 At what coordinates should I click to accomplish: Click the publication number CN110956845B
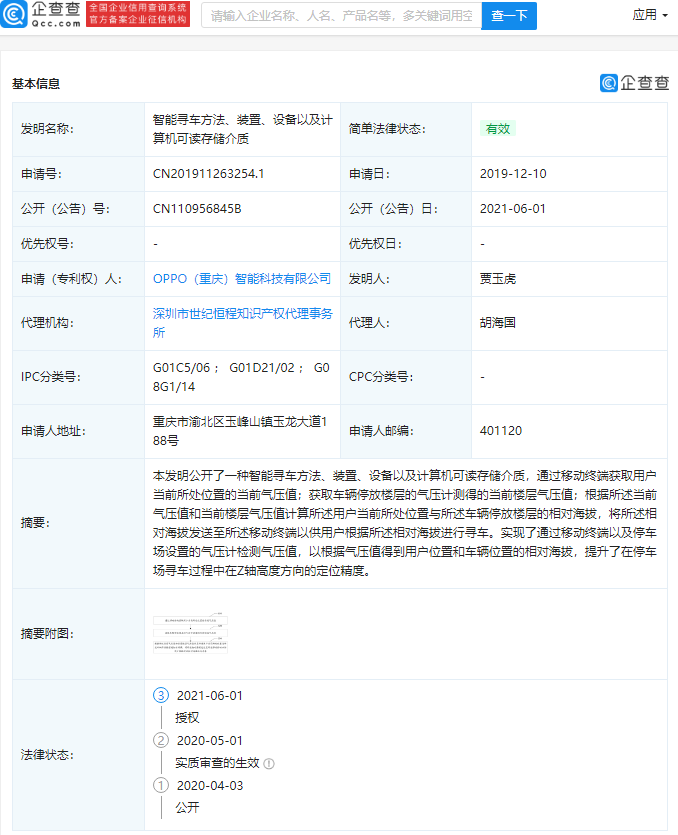(x=197, y=208)
